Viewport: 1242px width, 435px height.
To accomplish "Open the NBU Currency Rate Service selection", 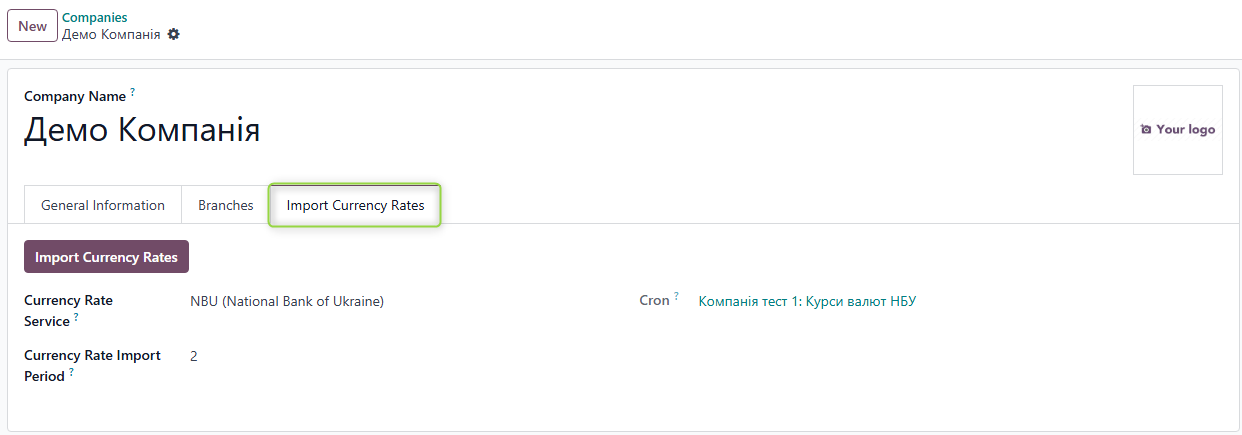I will (287, 301).
